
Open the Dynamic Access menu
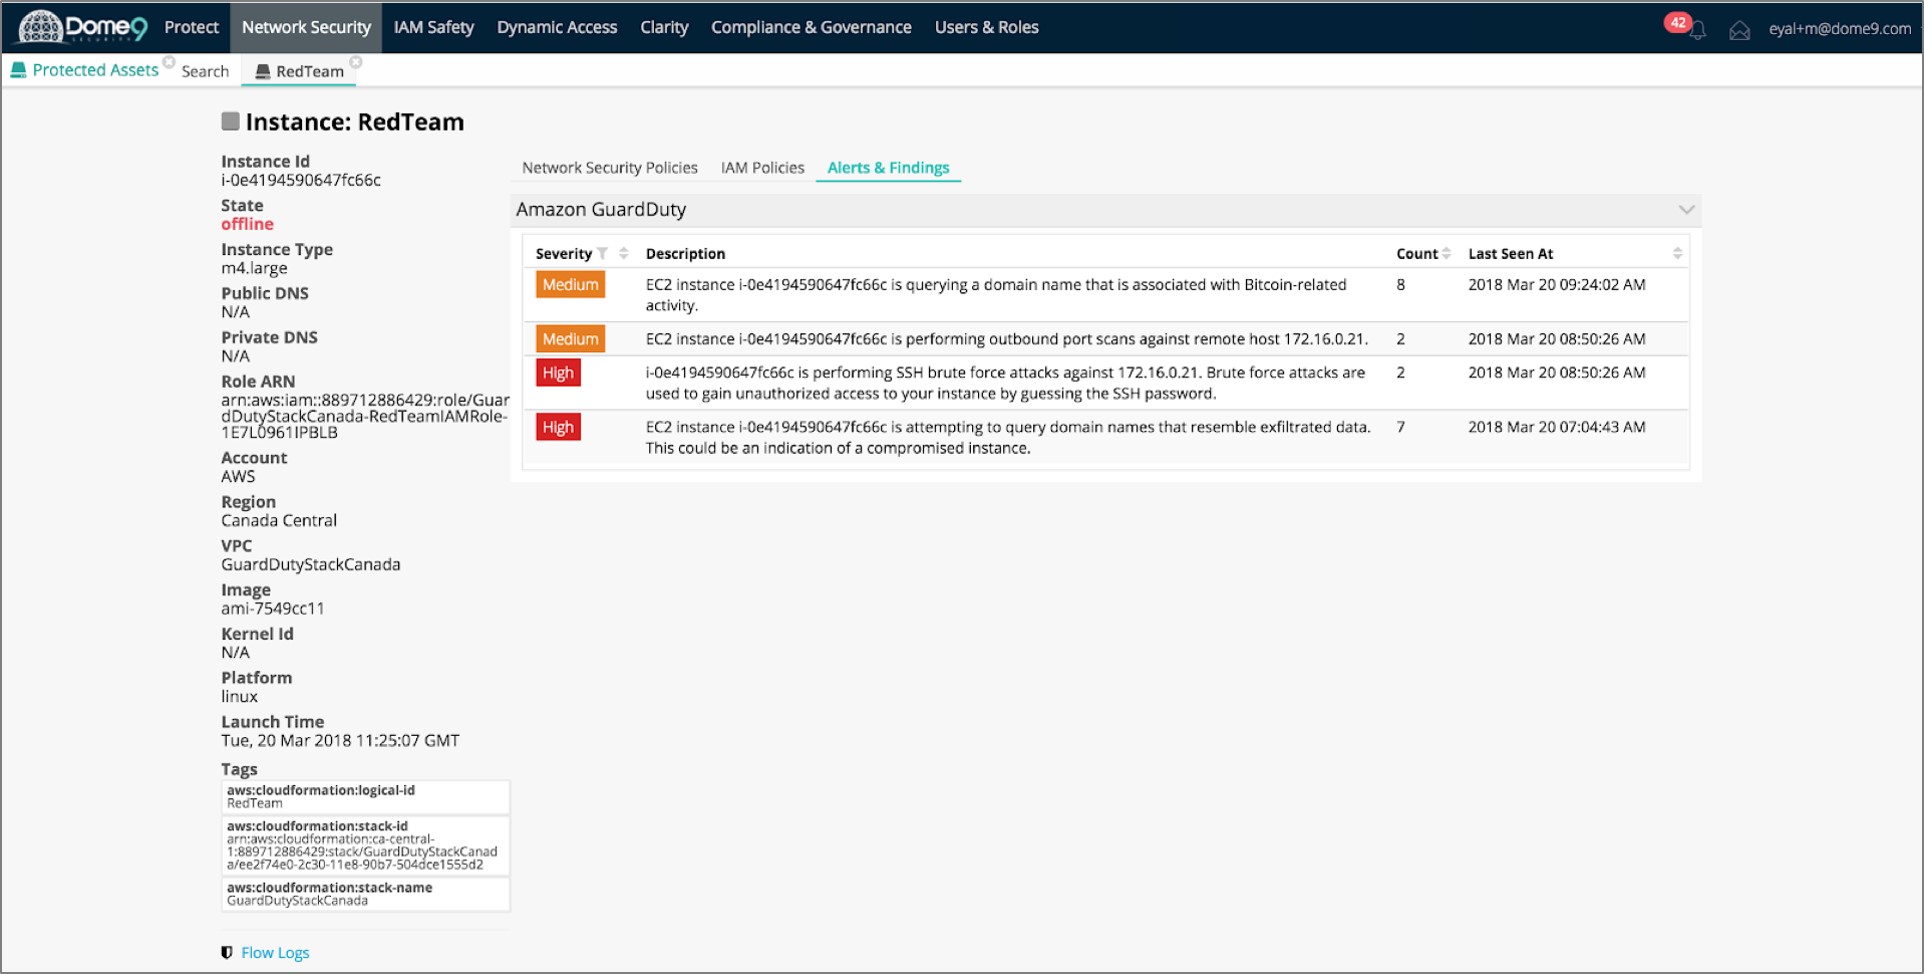point(557,27)
